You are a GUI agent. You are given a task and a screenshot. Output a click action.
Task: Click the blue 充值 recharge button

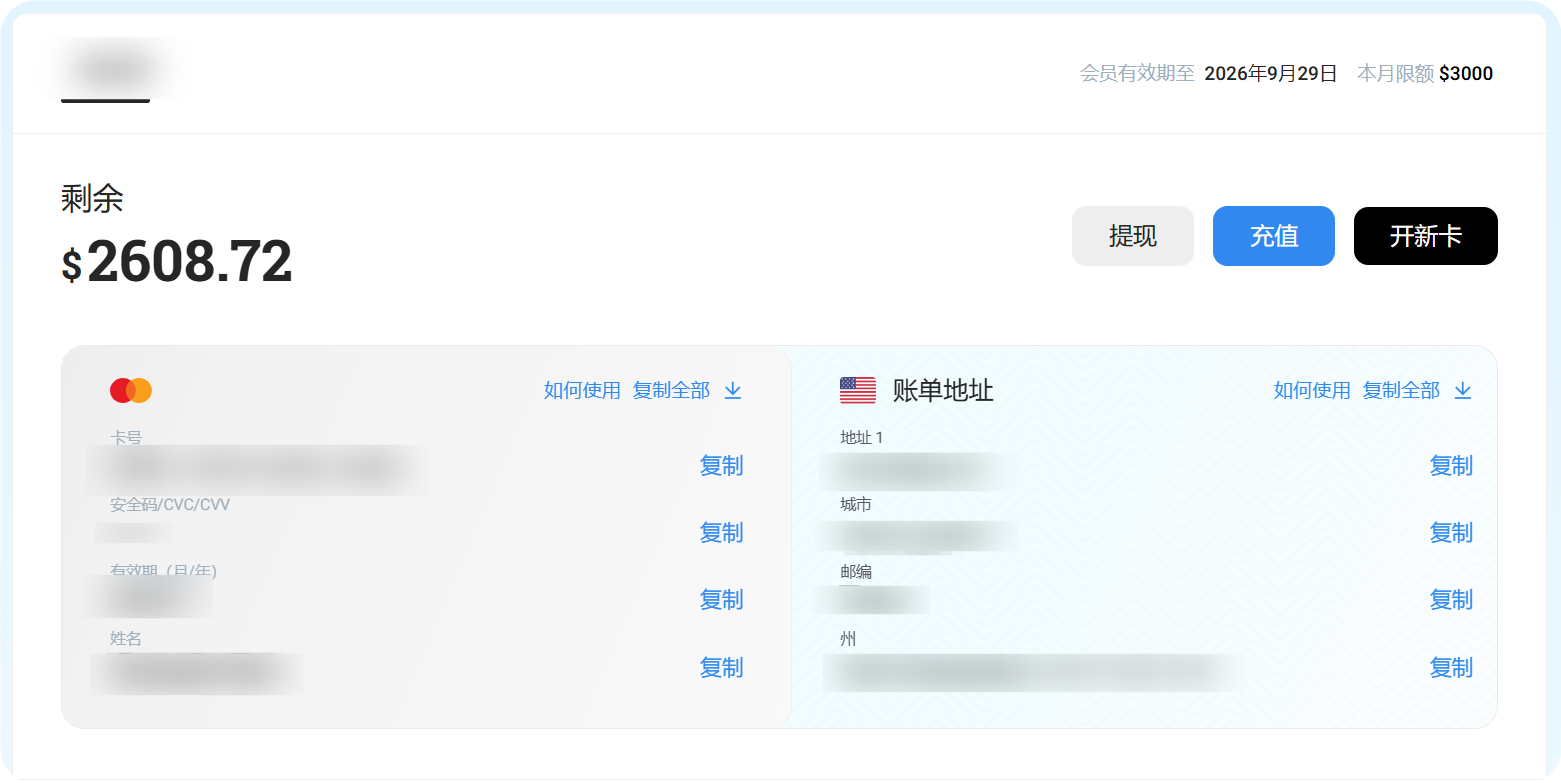tap(1274, 236)
